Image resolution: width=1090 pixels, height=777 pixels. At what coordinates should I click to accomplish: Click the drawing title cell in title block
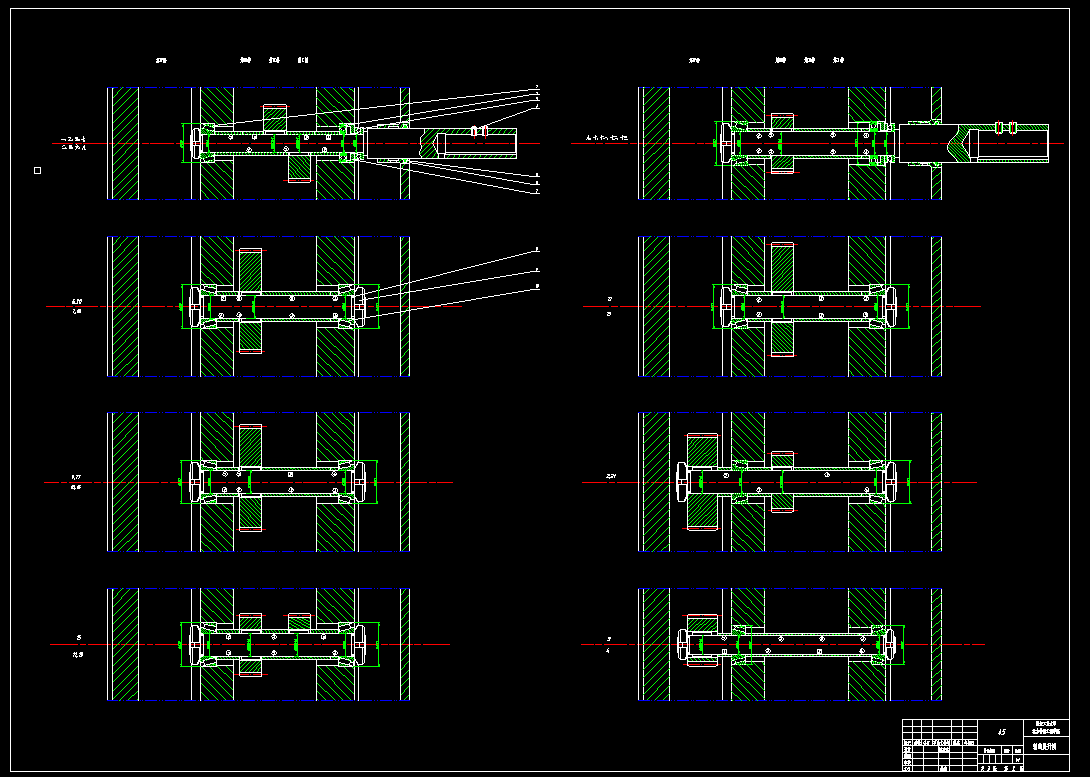pyautogui.click(x=1046, y=746)
